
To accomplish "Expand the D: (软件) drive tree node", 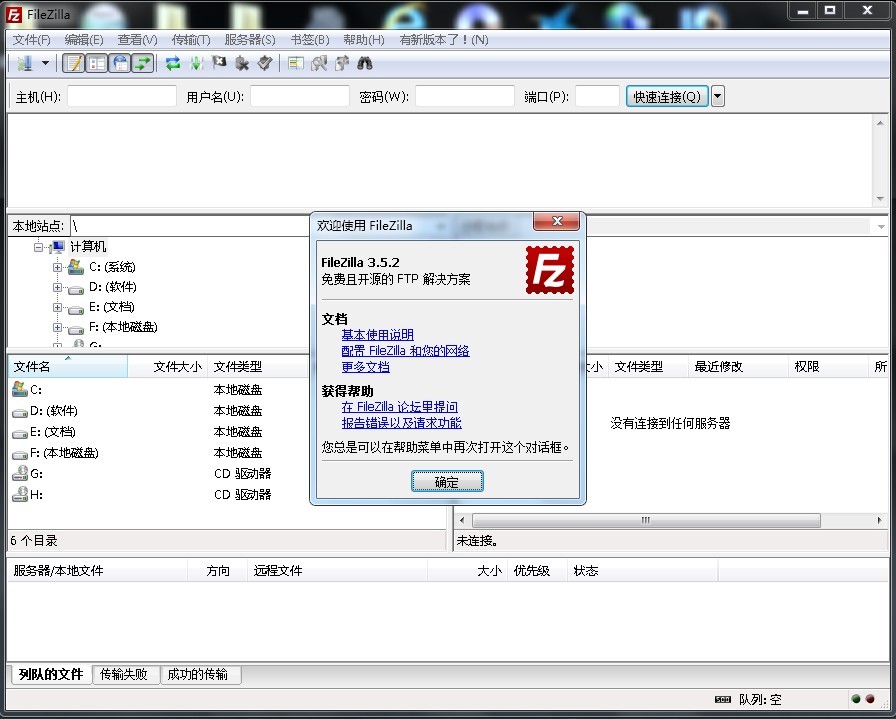I will [x=58, y=287].
